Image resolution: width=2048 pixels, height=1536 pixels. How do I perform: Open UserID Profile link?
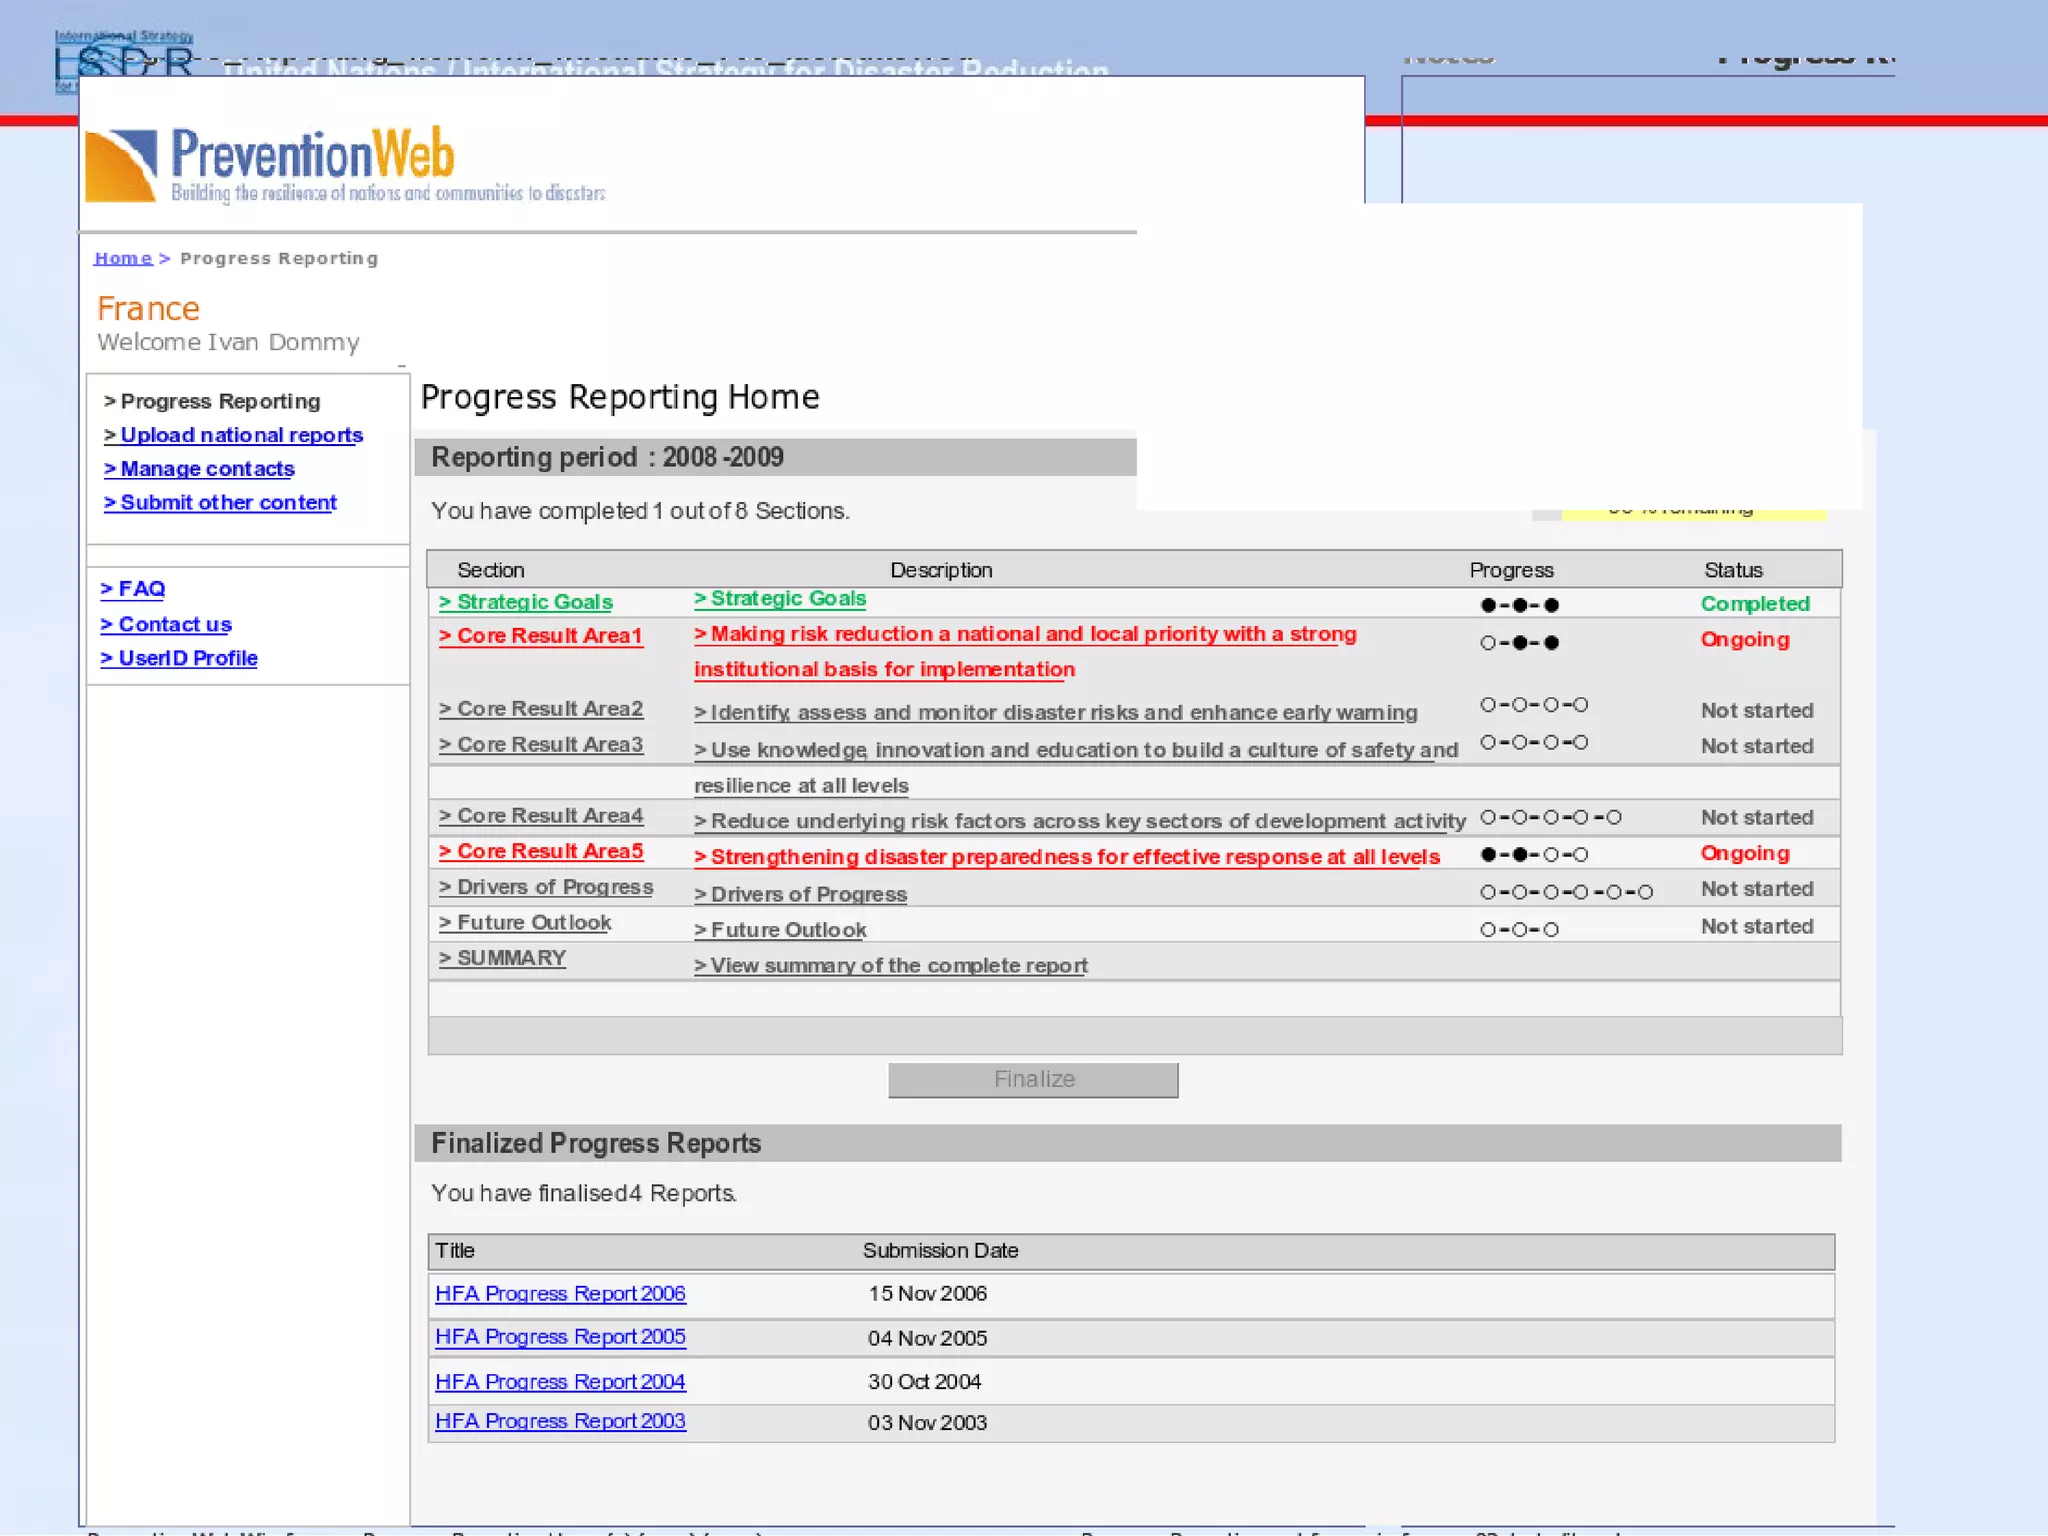[179, 658]
